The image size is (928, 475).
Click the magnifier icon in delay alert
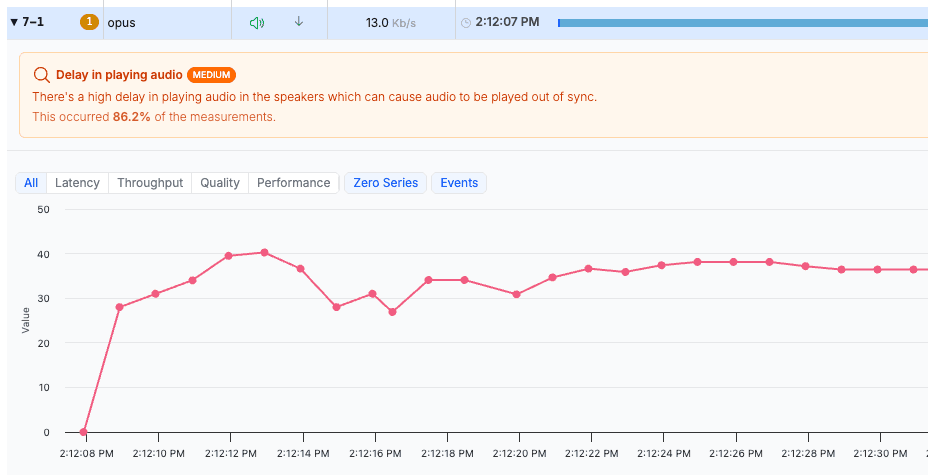41,75
